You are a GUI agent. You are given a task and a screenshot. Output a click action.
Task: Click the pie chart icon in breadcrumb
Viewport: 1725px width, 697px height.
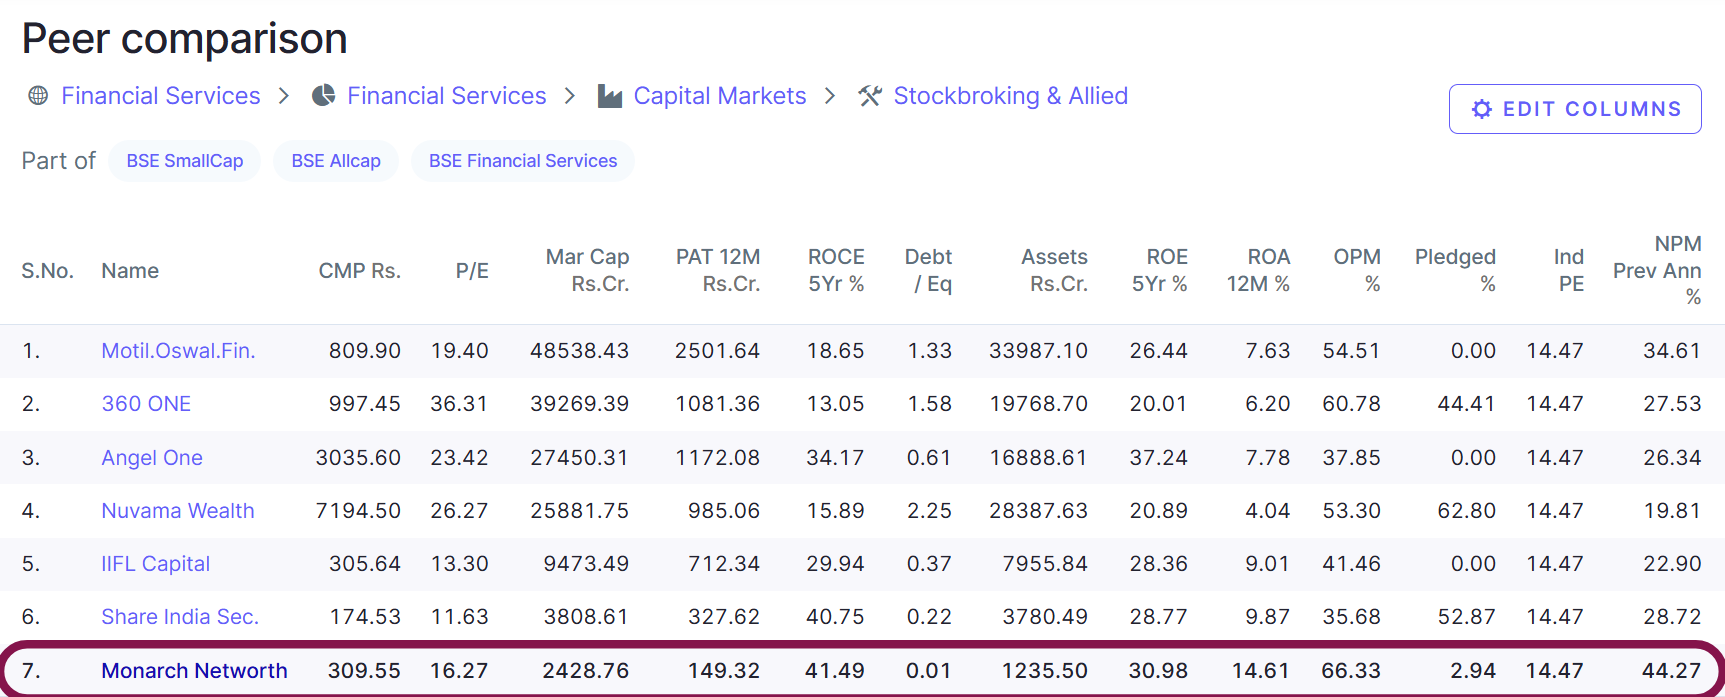coord(323,96)
